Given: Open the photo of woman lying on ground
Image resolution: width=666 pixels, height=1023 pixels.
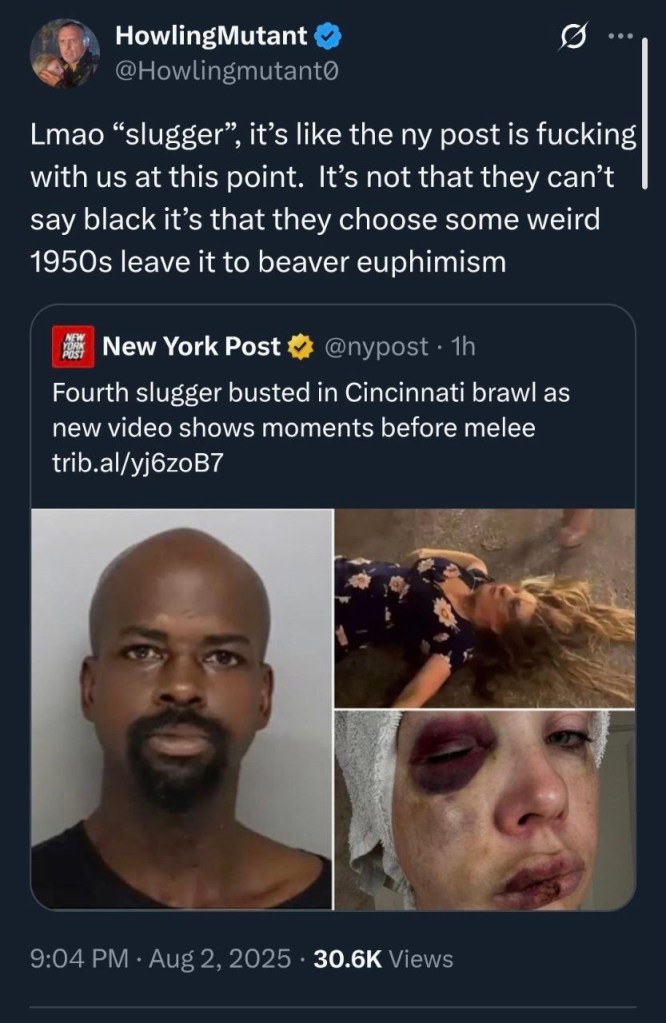Looking at the screenshot, I should [x=485, y=608].
